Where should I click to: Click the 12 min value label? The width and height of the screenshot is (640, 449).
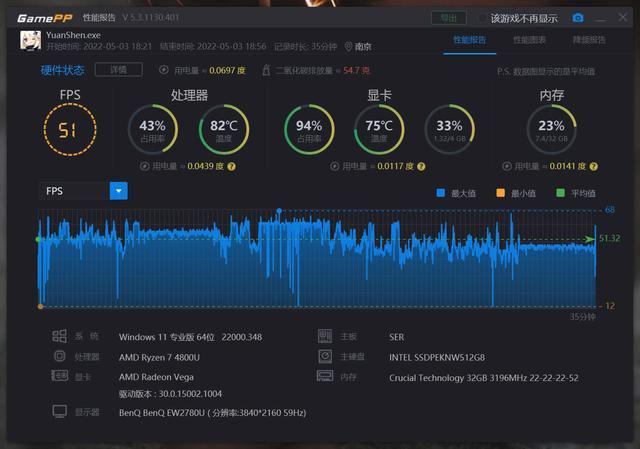pos(610,306)
